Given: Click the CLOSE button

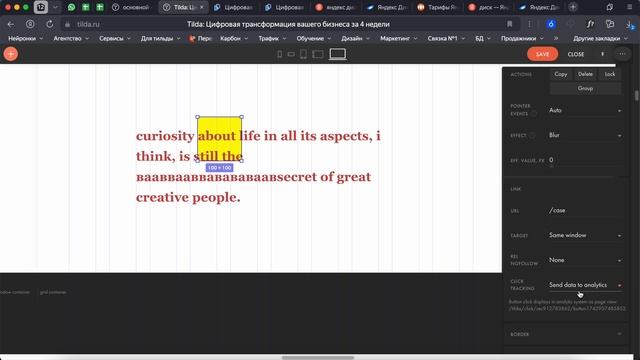Looking at the screenshot, I should pos(576,54).
